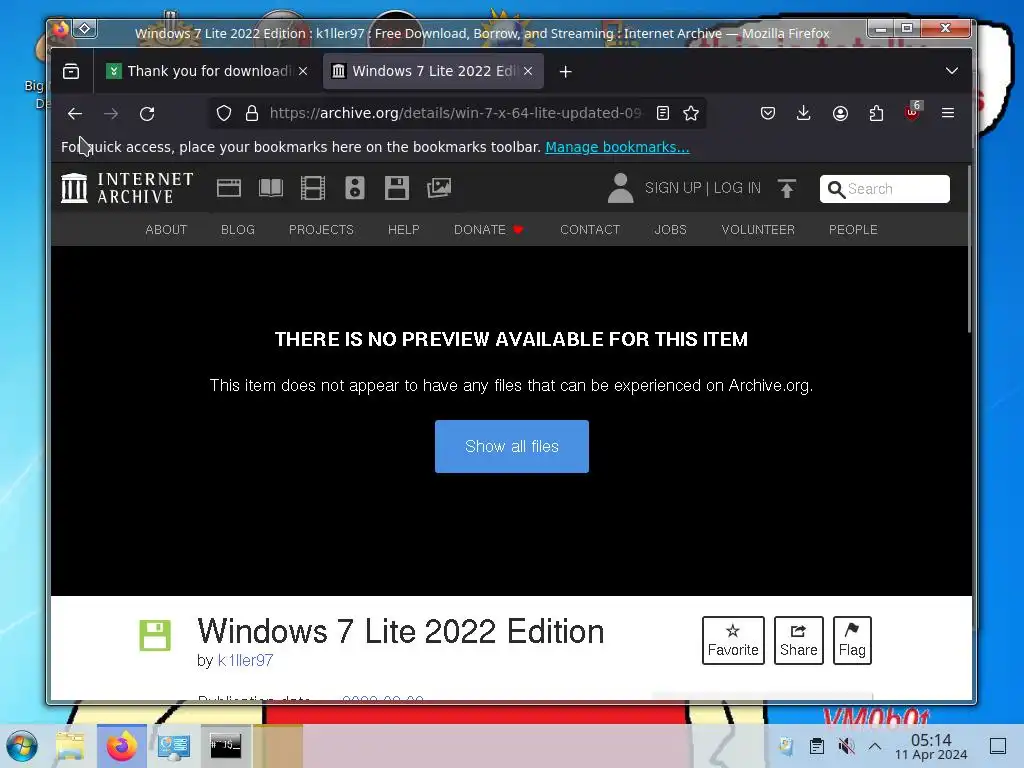Viewport: 1024px width, 768px height.
Task: Click green software item icon beside title
Action: (x=155, y=635)
